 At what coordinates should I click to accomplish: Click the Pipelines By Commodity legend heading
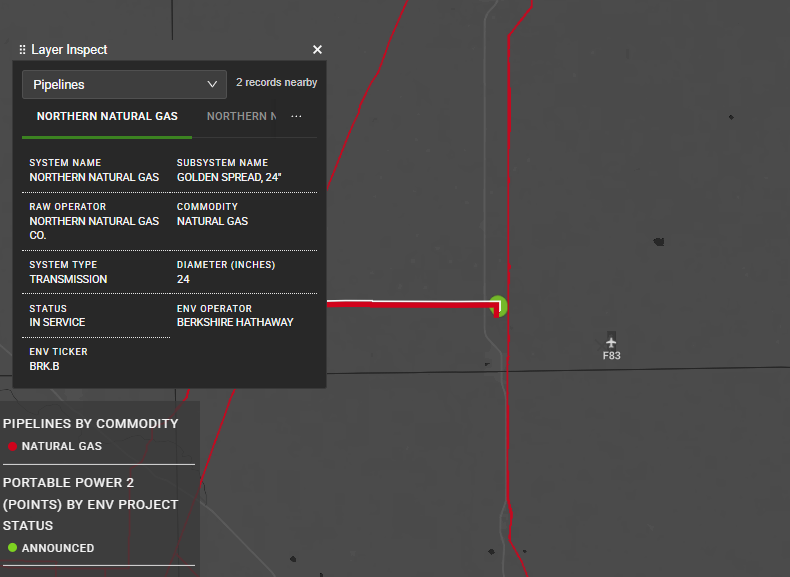click(x=90, y=424)
